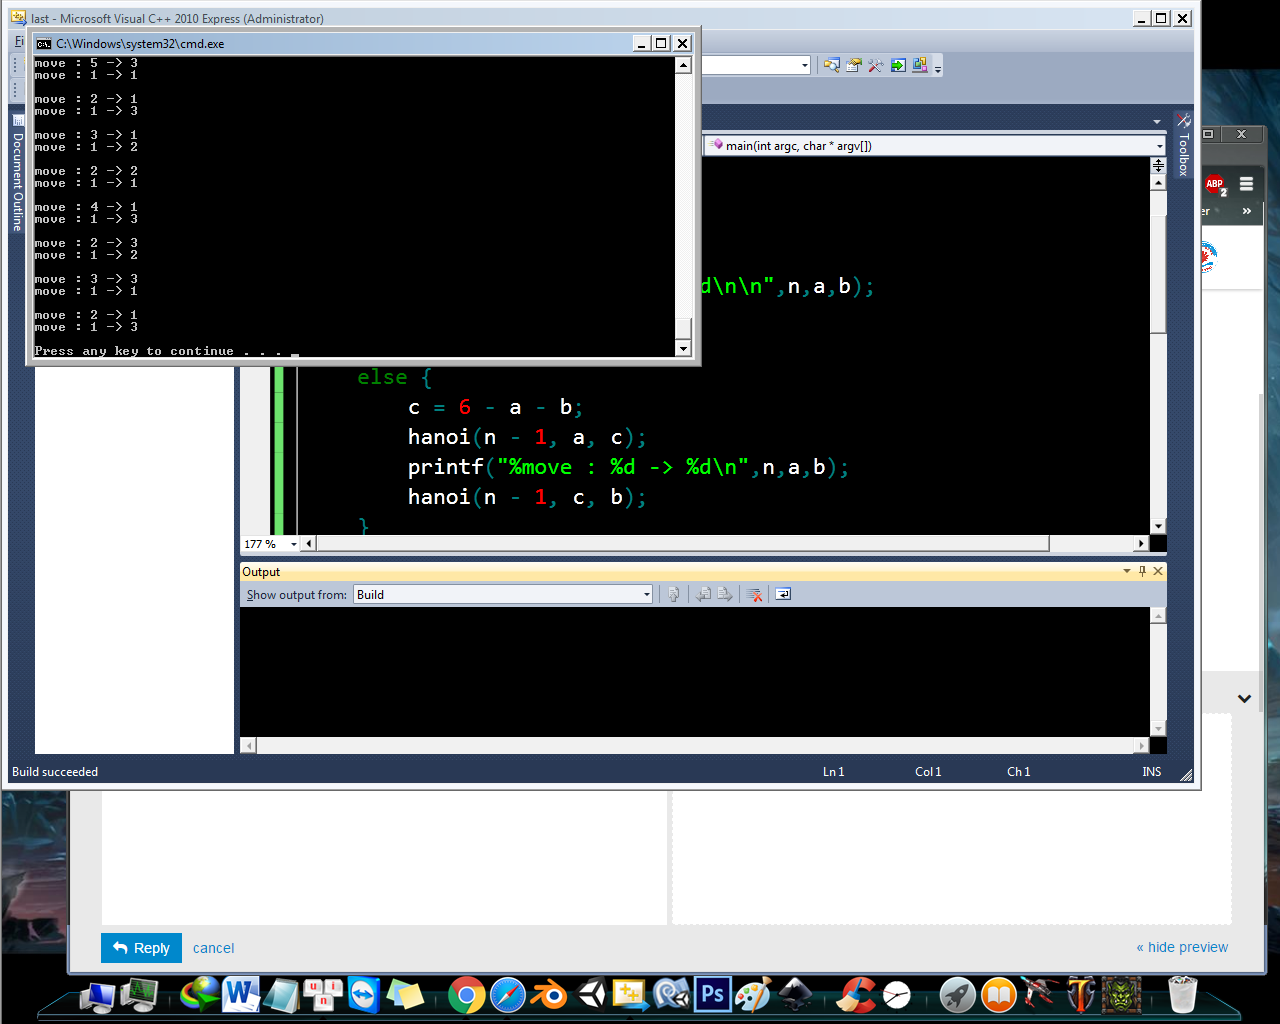1280x1024 pixels.
Task: Launch Photoshop from the dock
Action: coord(712,995)
